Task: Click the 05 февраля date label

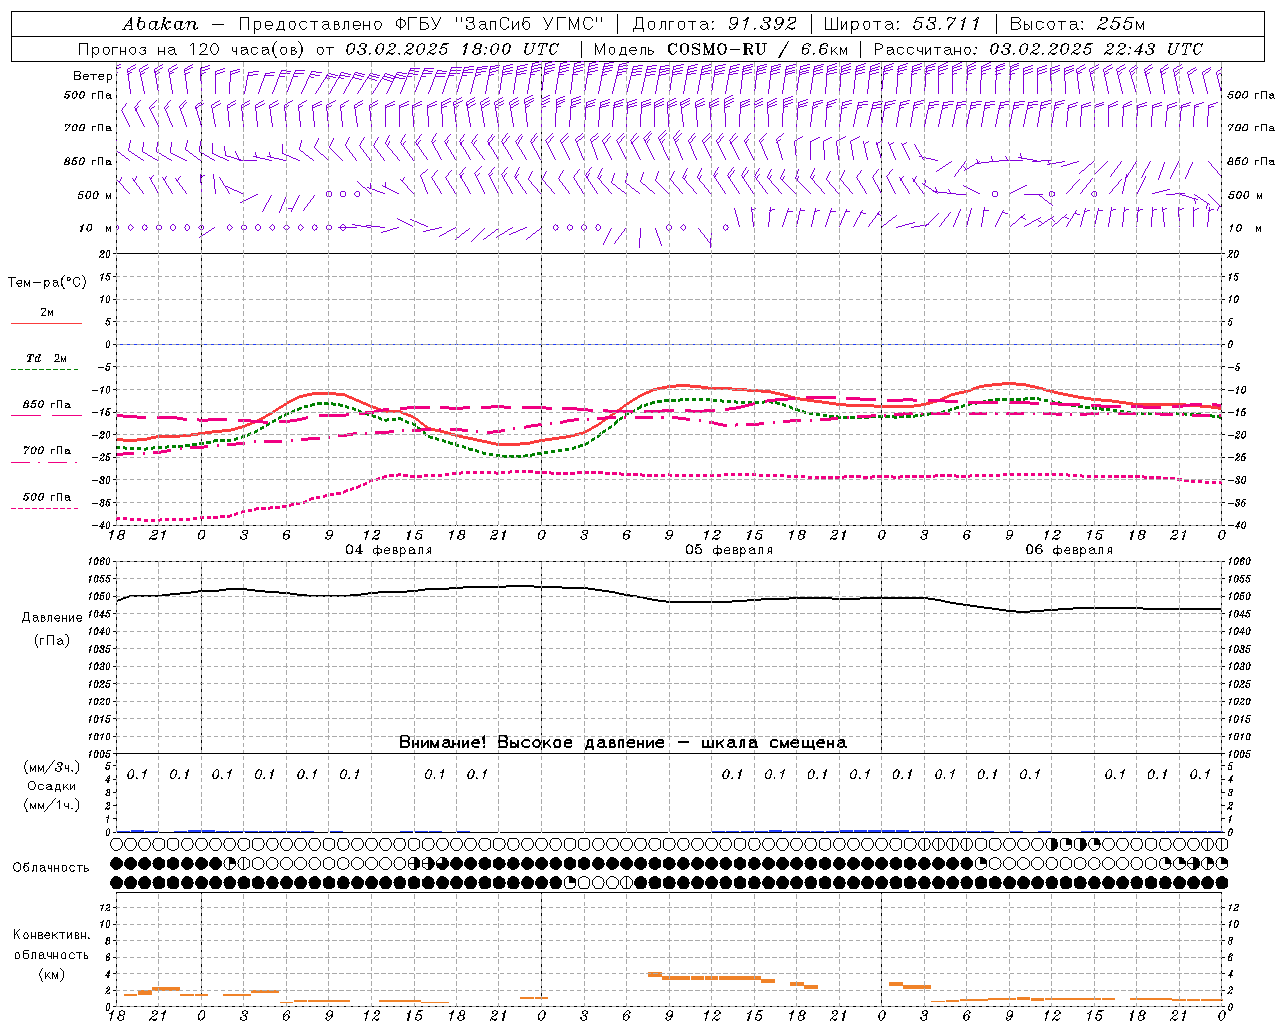Action: [729, 550]
